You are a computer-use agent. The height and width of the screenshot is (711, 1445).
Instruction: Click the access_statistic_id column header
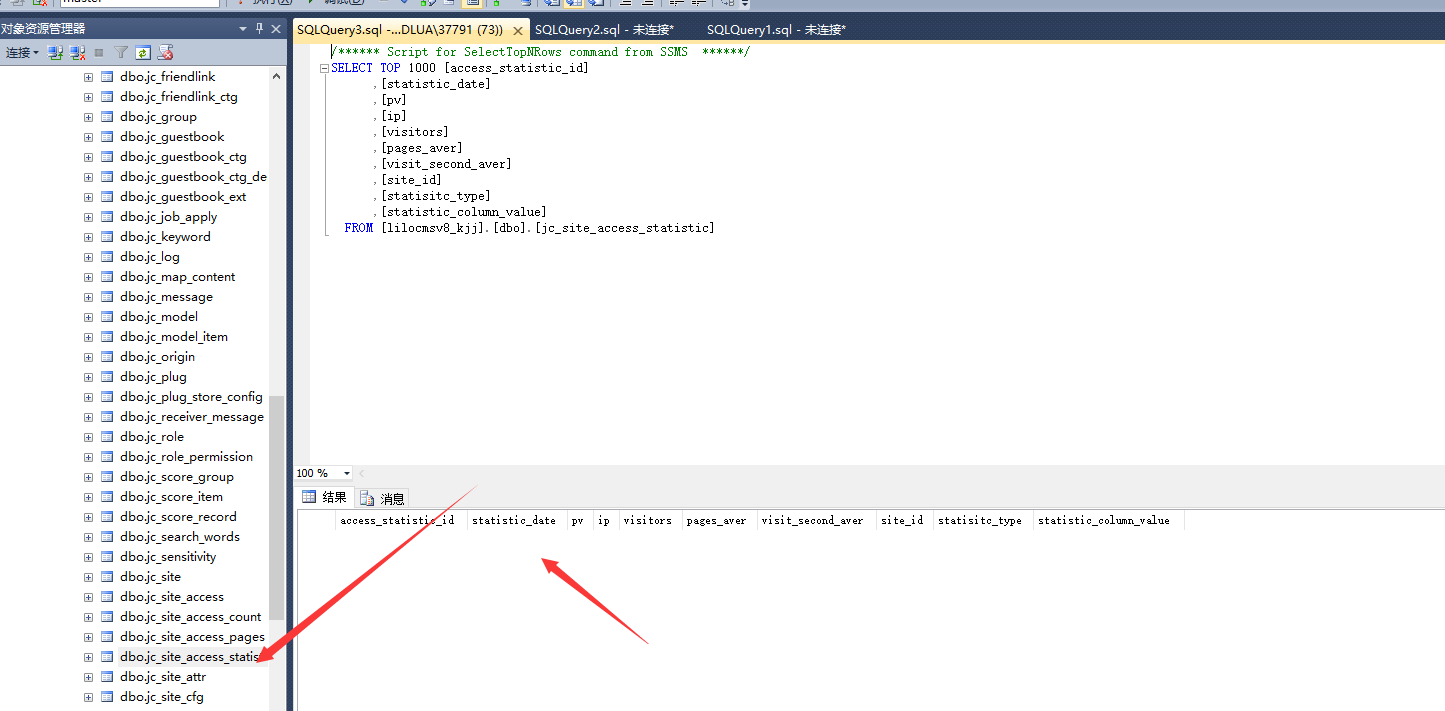pyautogui.click(x=401, y=520)
